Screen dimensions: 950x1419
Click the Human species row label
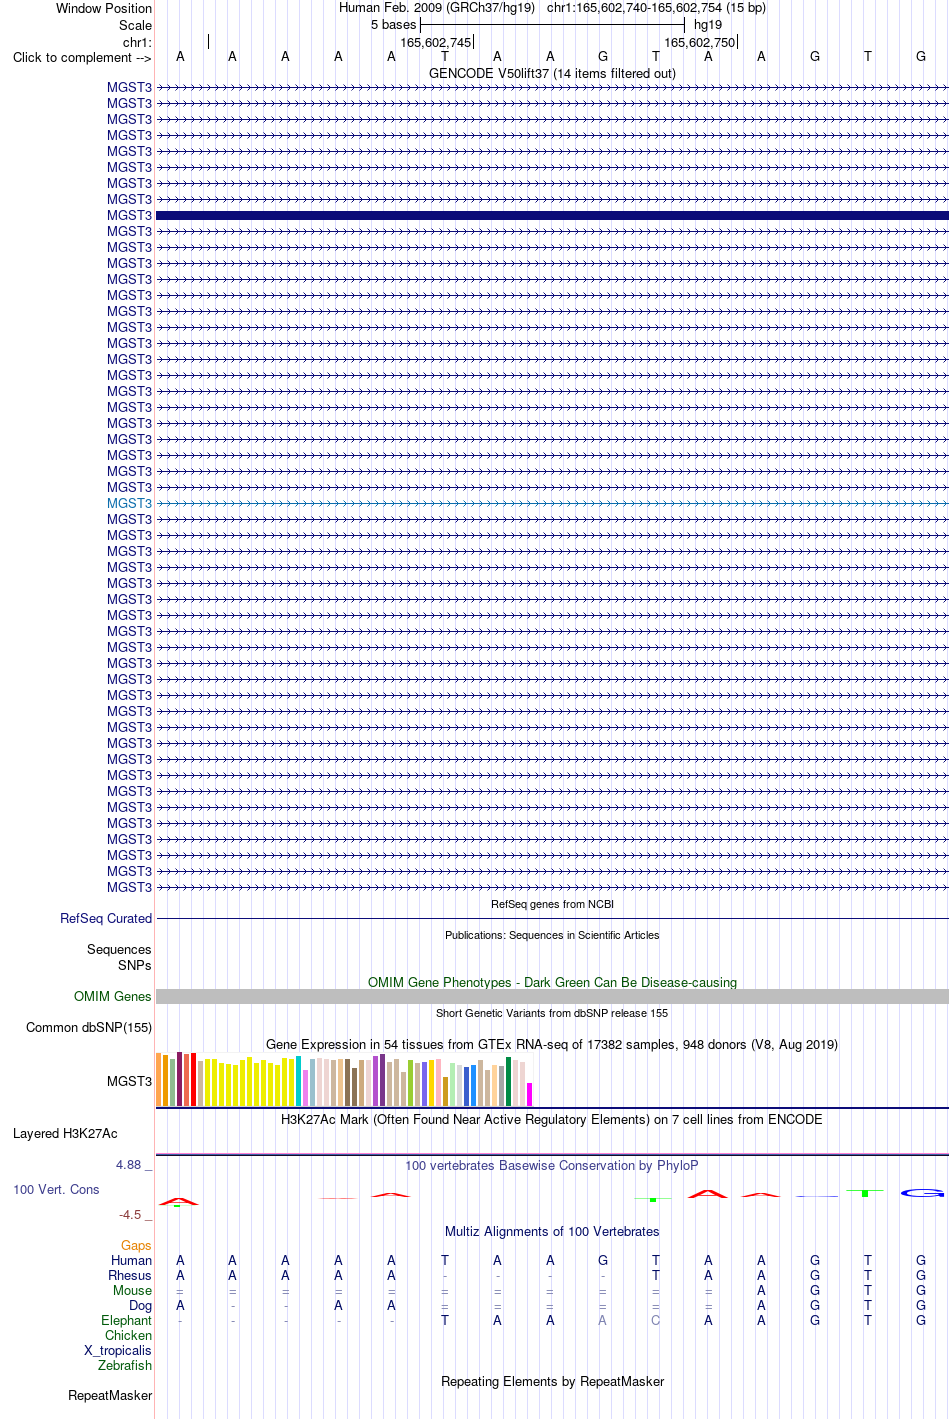(x=131, y=1260)
